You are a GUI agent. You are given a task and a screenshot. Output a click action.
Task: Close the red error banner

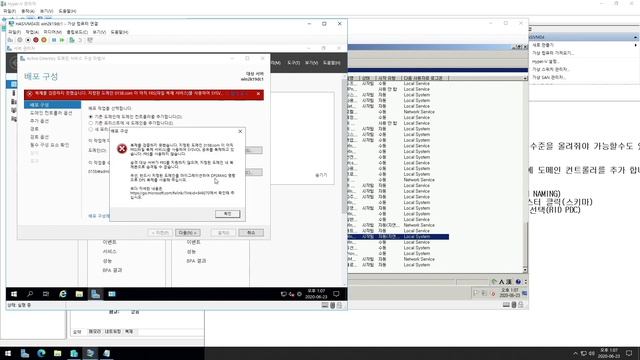tap(258, 94)
